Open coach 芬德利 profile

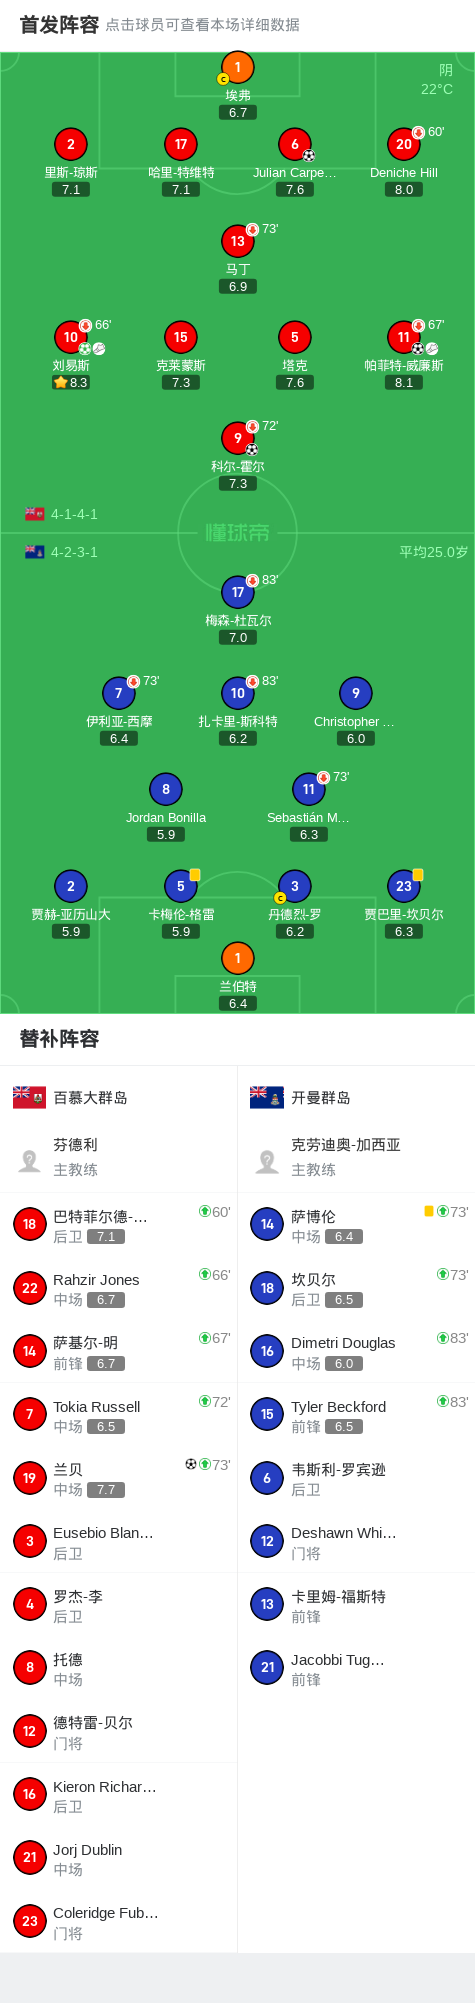pyautogui.click(x=119, y=1157)
